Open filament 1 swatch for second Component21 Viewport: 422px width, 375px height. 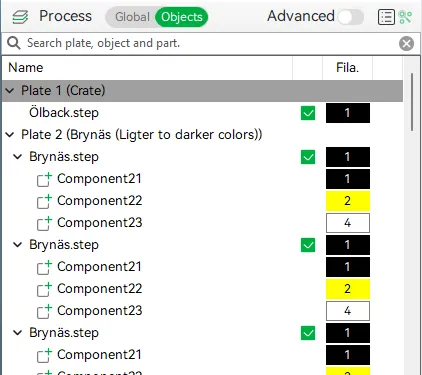click(348, 267)
